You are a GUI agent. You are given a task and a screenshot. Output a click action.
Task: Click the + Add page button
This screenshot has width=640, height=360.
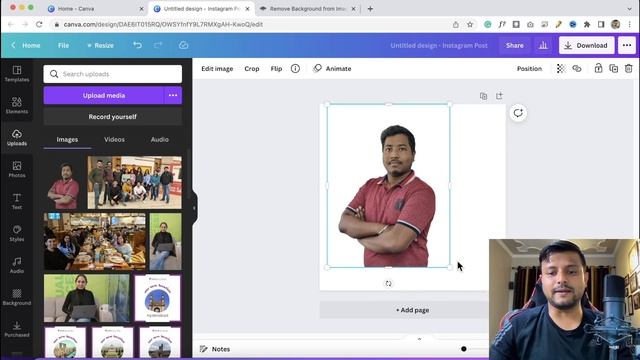pyautogui.click(x=412, y=310)
